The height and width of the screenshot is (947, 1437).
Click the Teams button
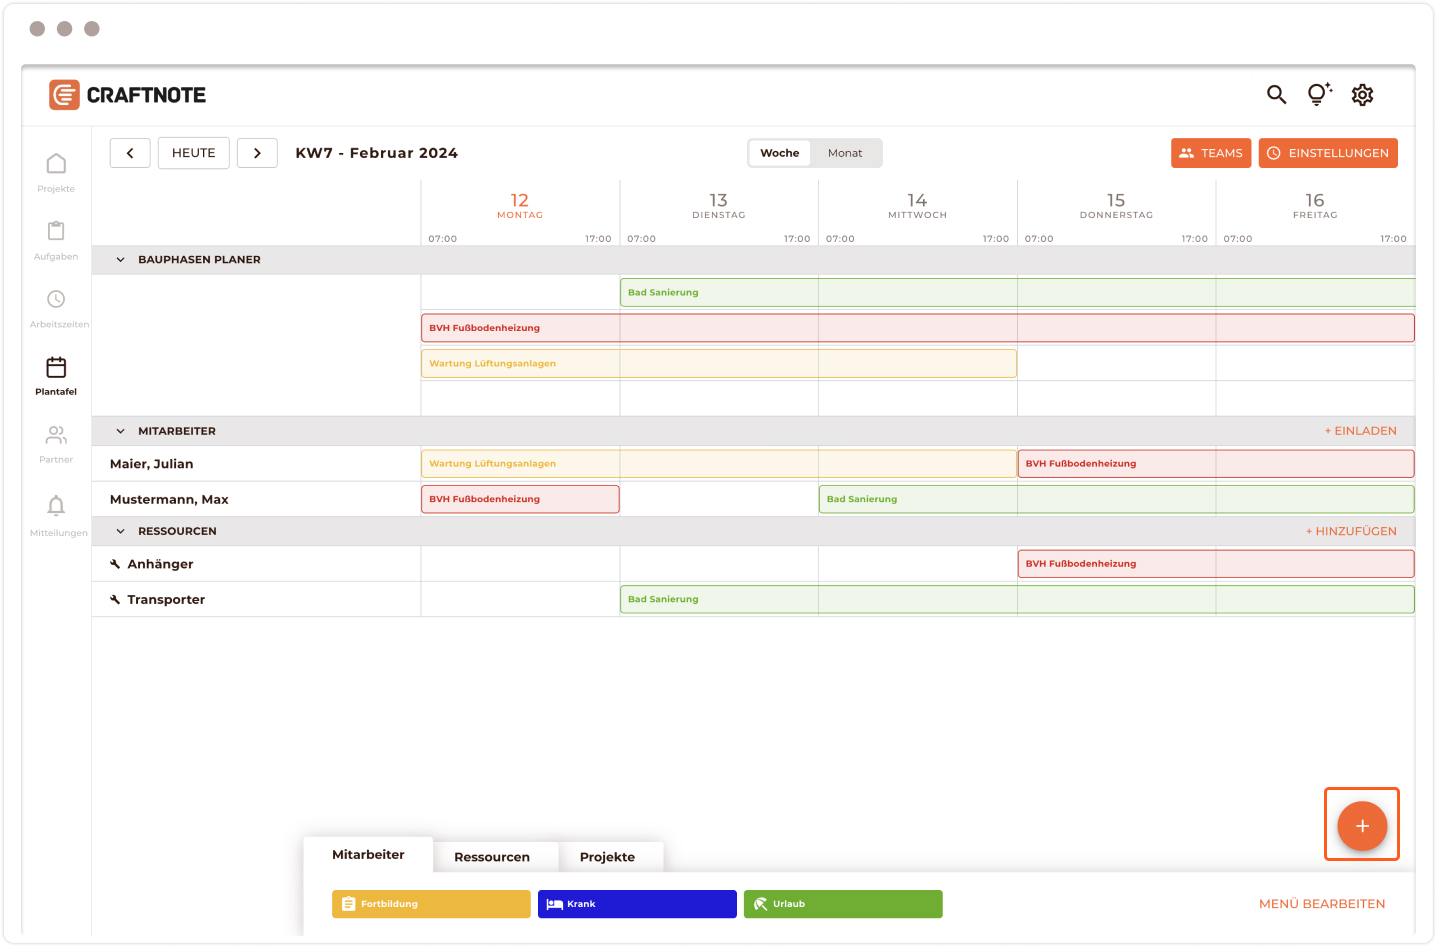[1210, 153]
